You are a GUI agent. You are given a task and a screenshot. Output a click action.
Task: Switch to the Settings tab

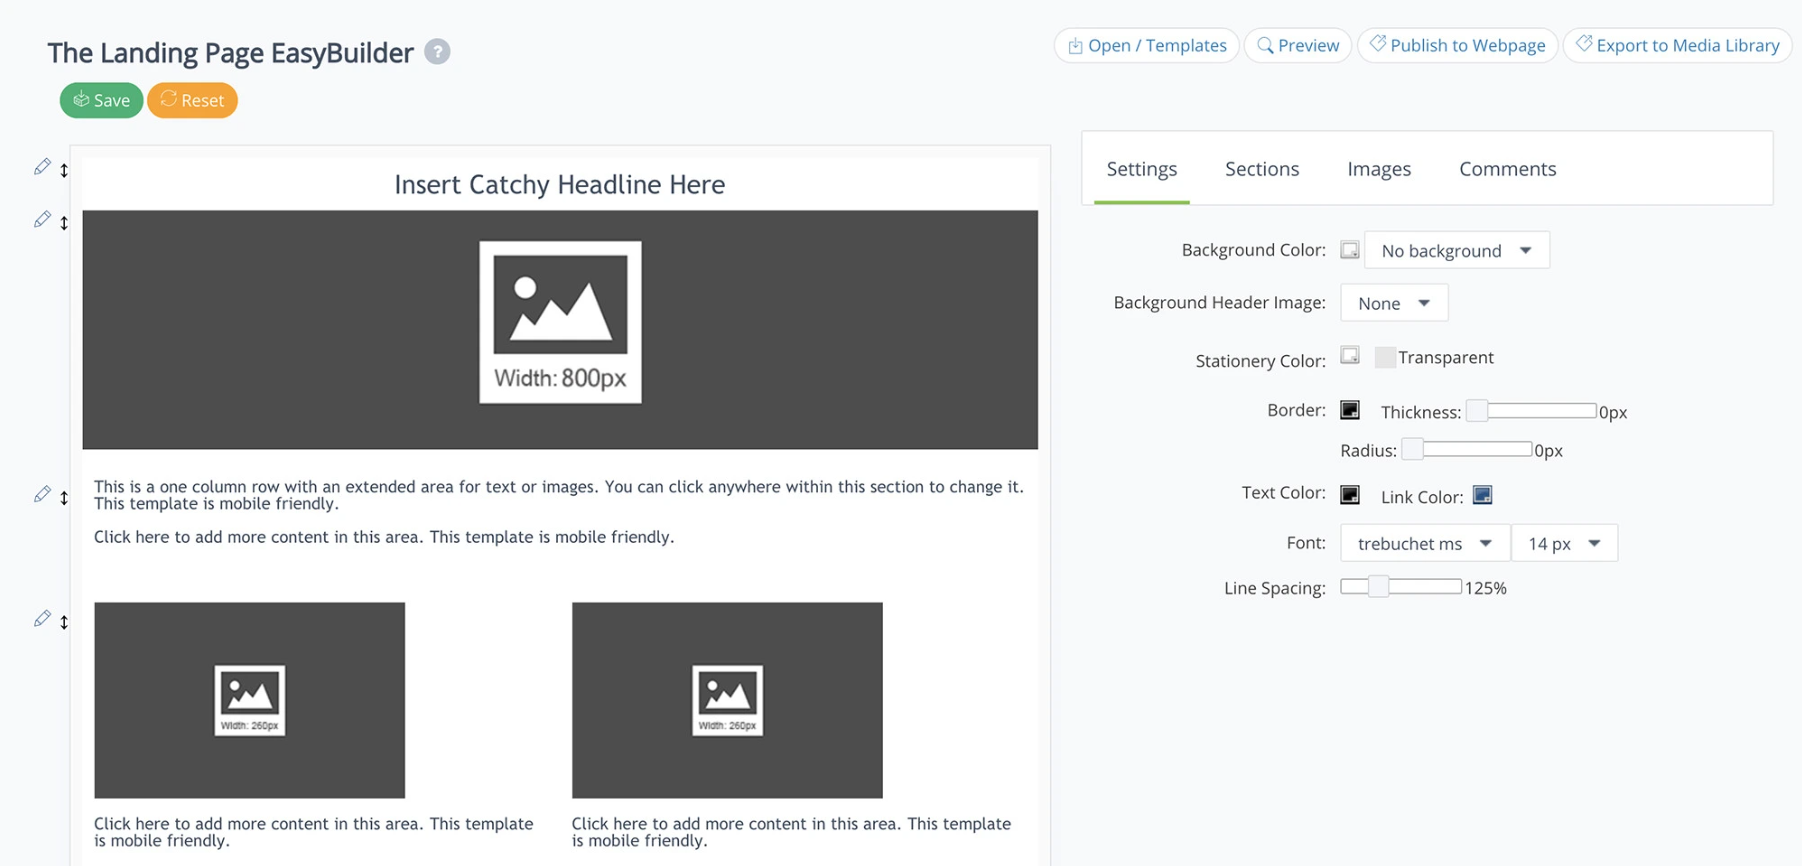[x=1142, y=169]
